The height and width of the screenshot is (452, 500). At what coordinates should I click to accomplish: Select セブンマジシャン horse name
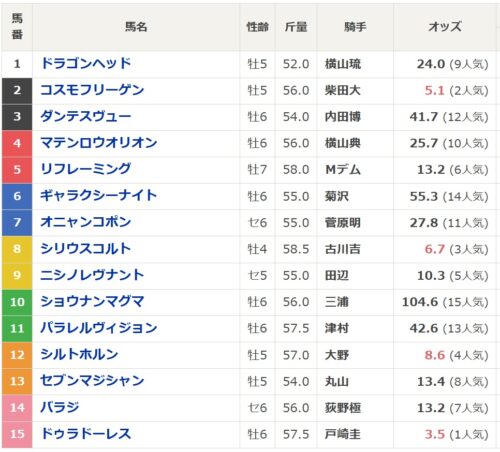click(x=92, y=381)
